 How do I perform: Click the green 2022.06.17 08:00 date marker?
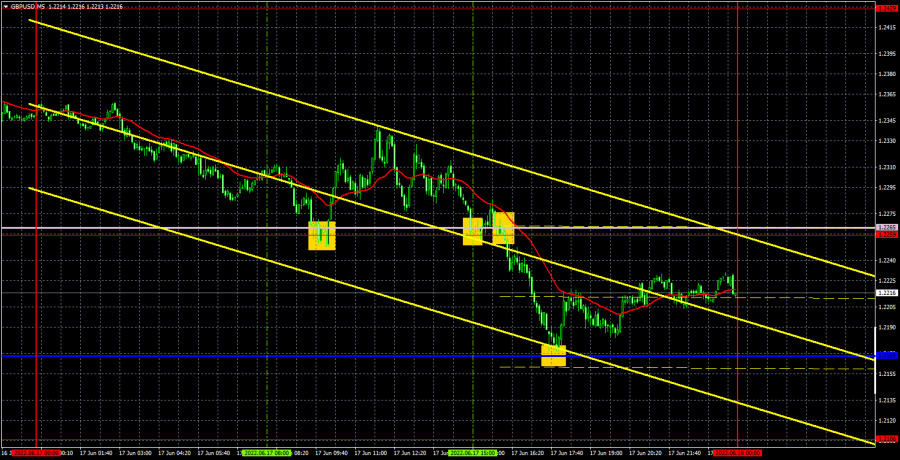tap(267, 454)
